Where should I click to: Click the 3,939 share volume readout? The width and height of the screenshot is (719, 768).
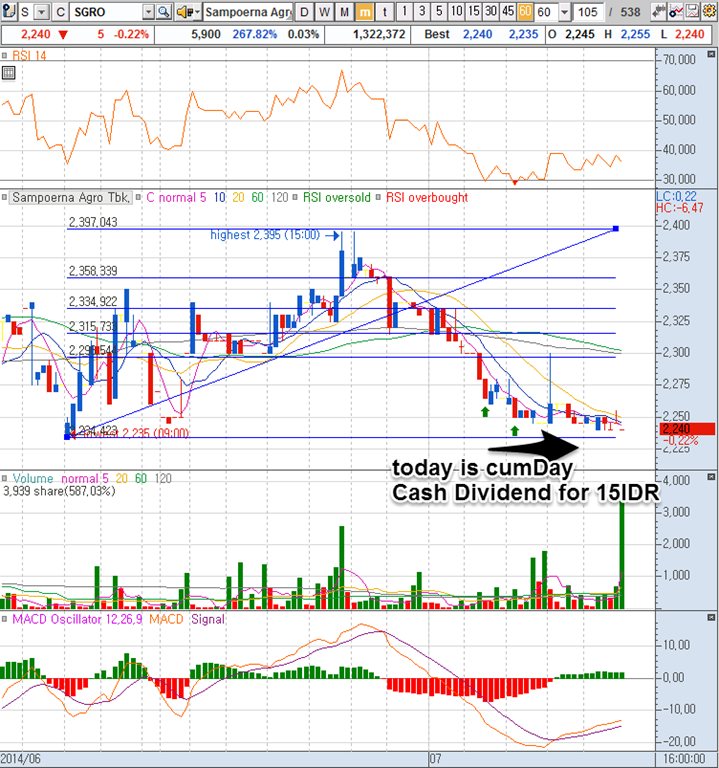click(x=59, y=491)
